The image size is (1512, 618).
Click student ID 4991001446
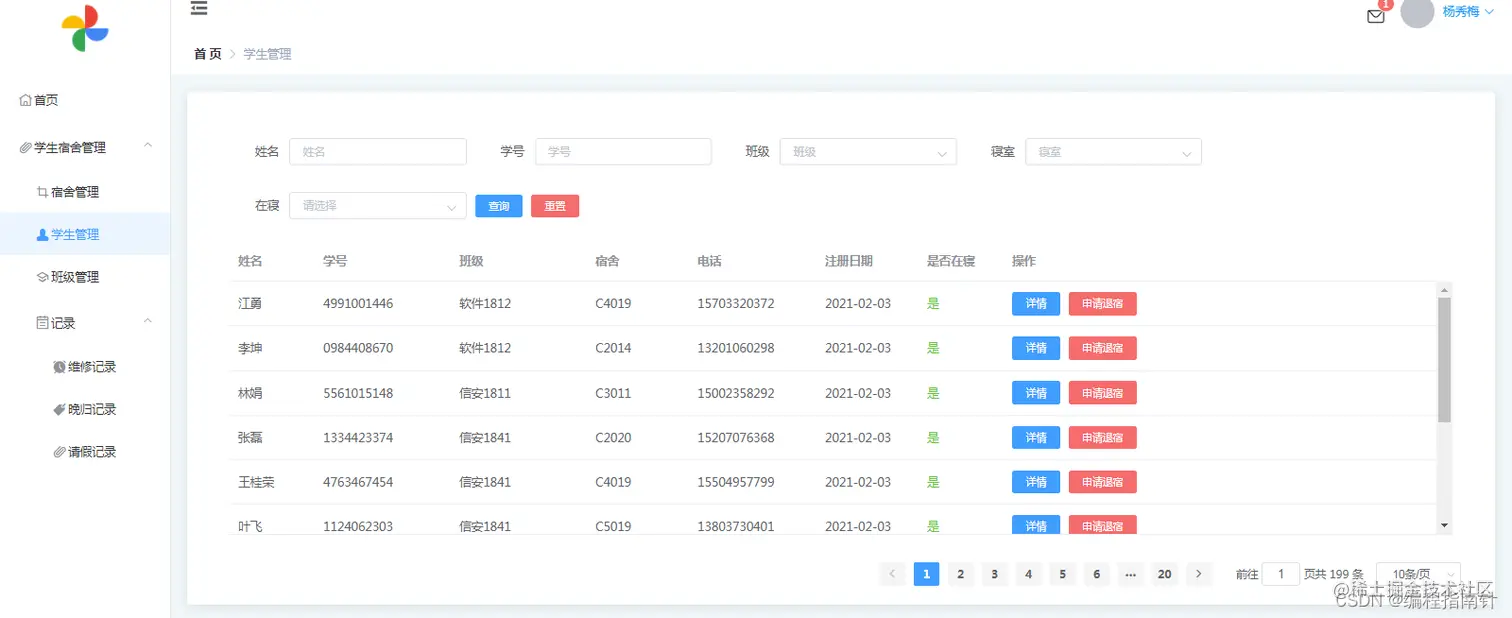coord(358,303)
